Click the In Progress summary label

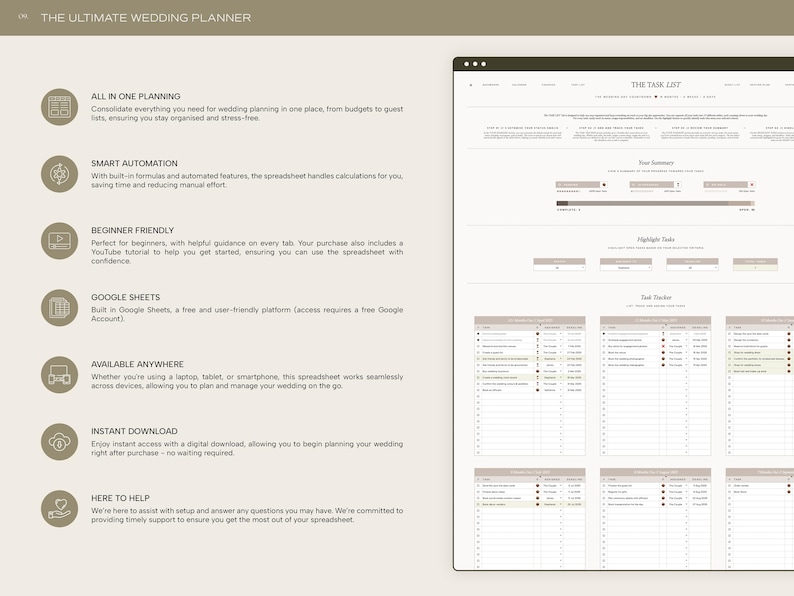click(648, 185)
